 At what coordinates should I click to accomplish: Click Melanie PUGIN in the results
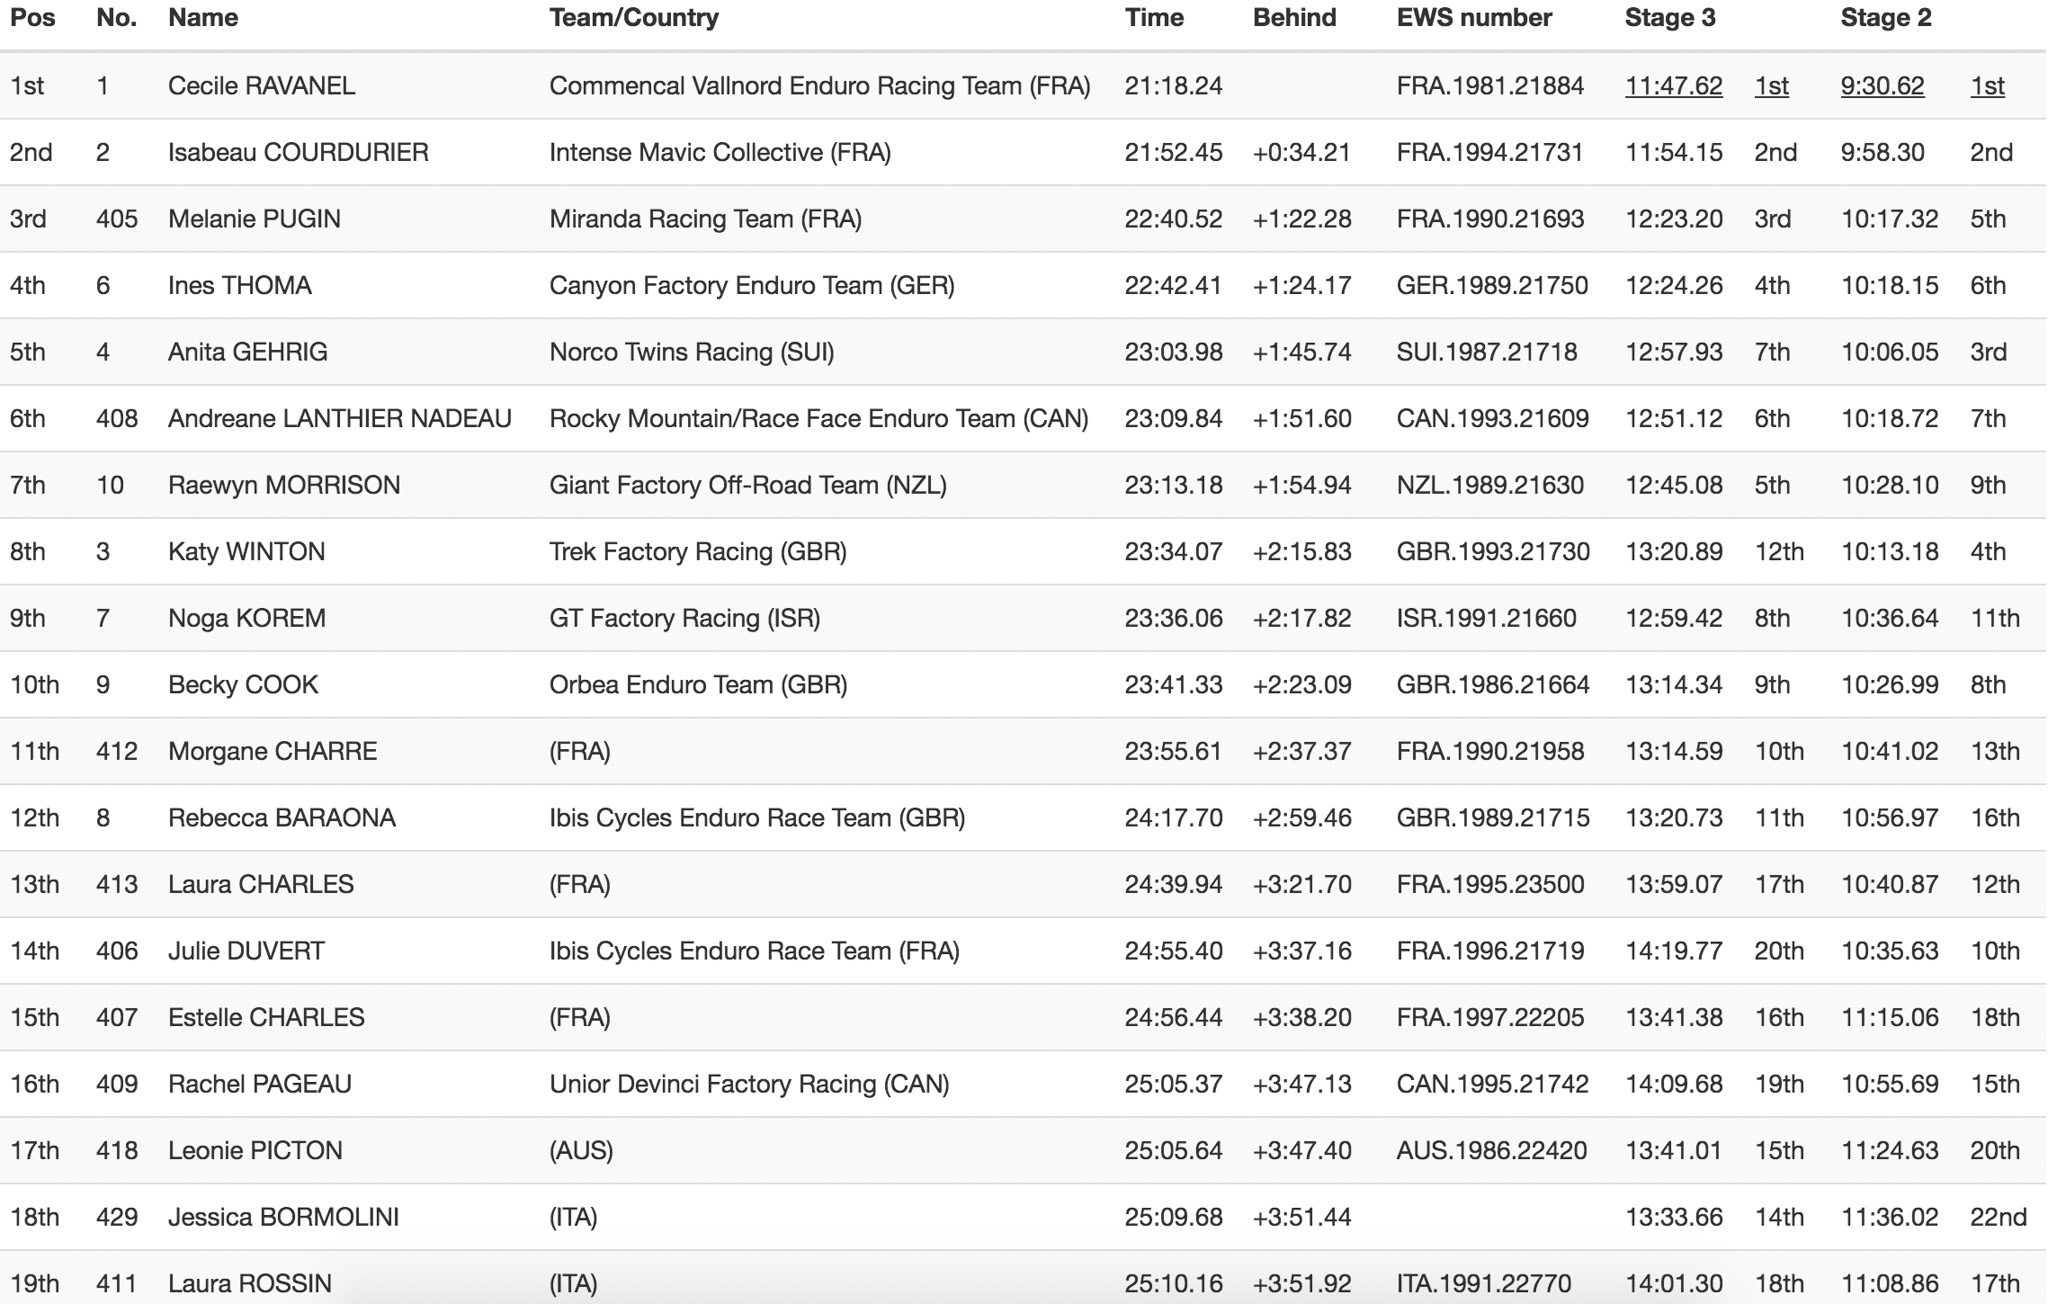(x=254, y=219)
